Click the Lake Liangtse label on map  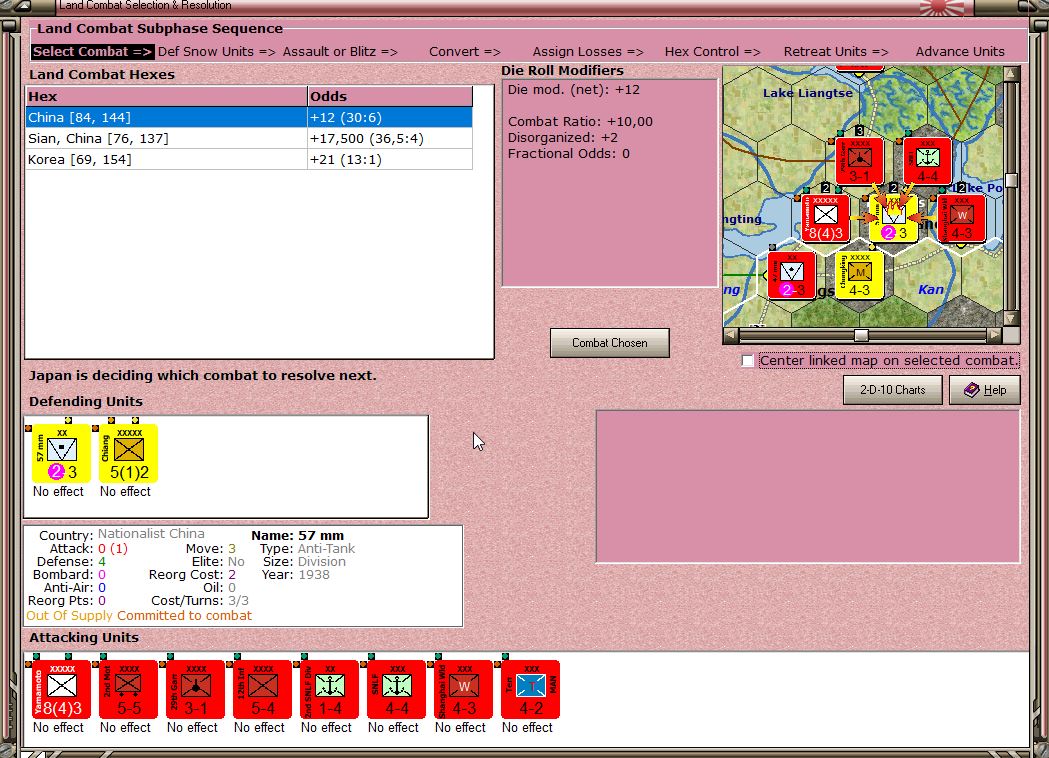point(807,93)
